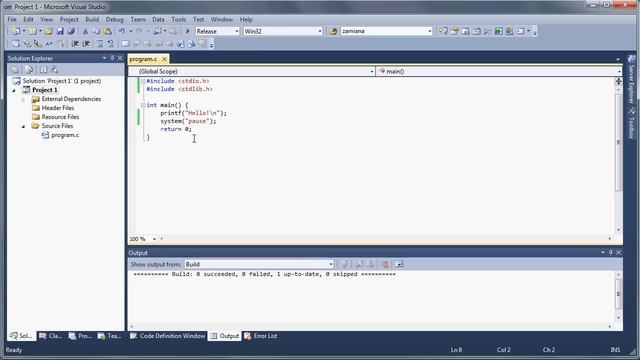Close the Solution Explorer panel
This screenshot has width=640, height=360.
tap(120, 58)
